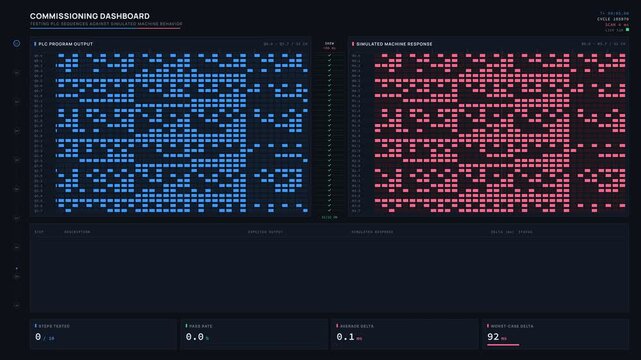Click the PLC Program Output panel title
The width and height of the screenshot is (641, 360).
(x=65, y=44)
